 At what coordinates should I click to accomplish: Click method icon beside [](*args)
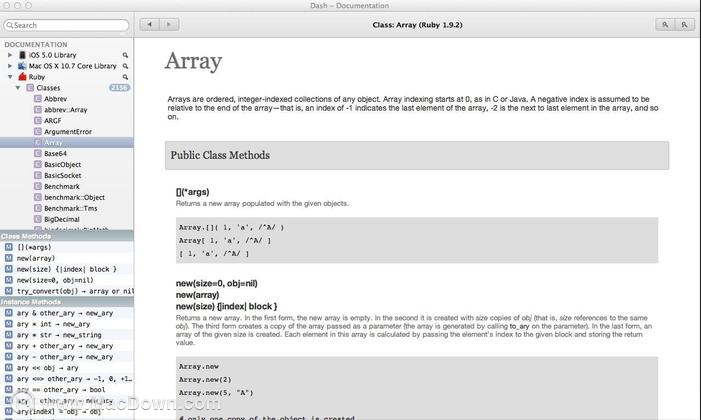(x=8, y=247)
